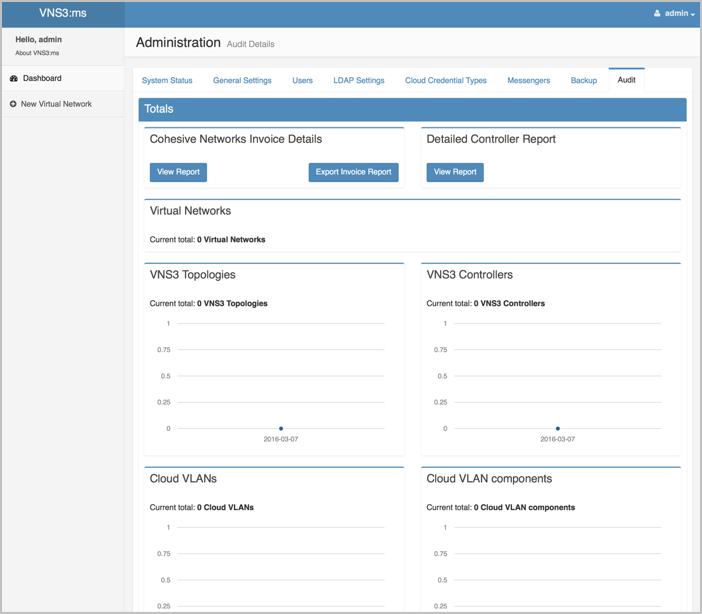702x614 pixels.
Task: Click the Detailed Controller Report heading
Action: pos(491,139)
